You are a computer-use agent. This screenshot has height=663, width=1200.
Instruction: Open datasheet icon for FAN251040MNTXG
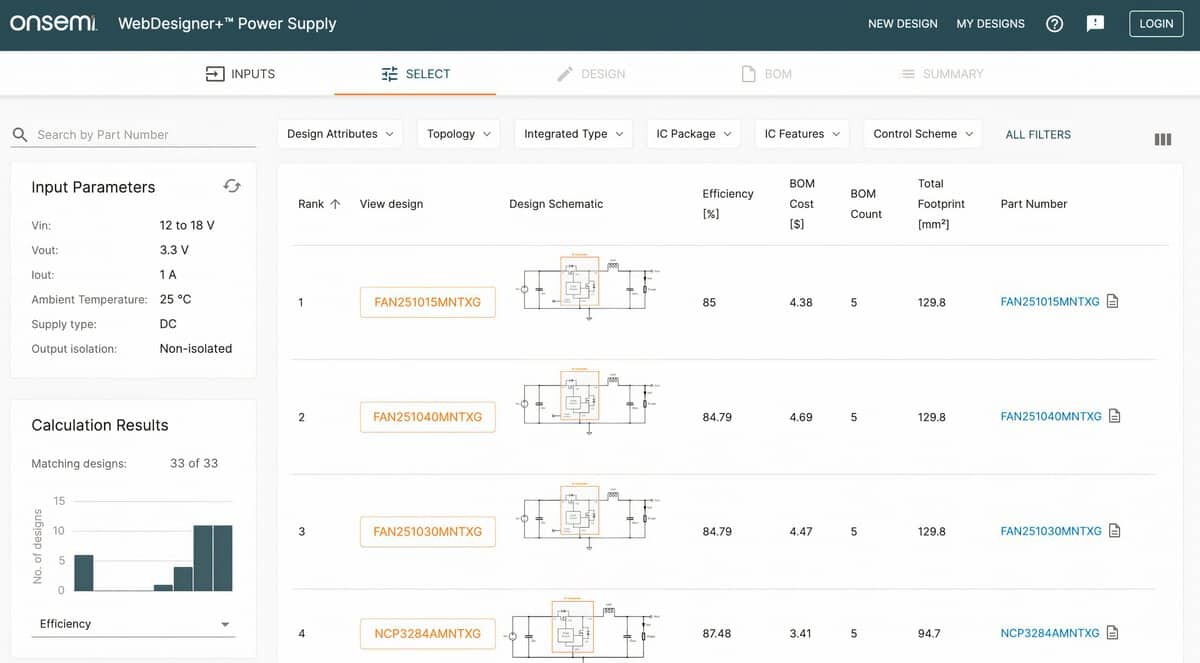click(1115, 416)
